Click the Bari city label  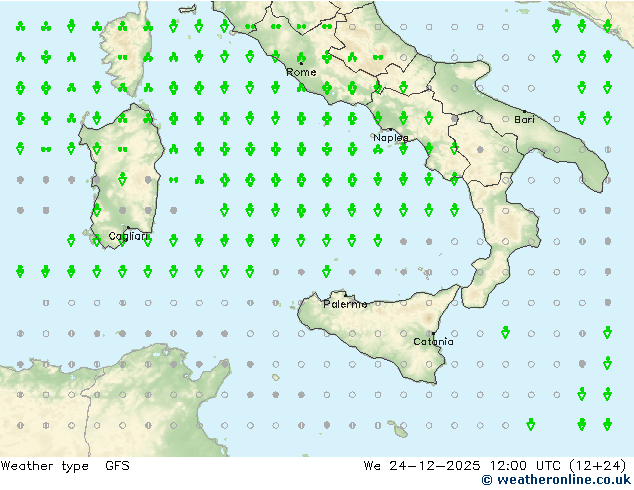click(524, 120)
